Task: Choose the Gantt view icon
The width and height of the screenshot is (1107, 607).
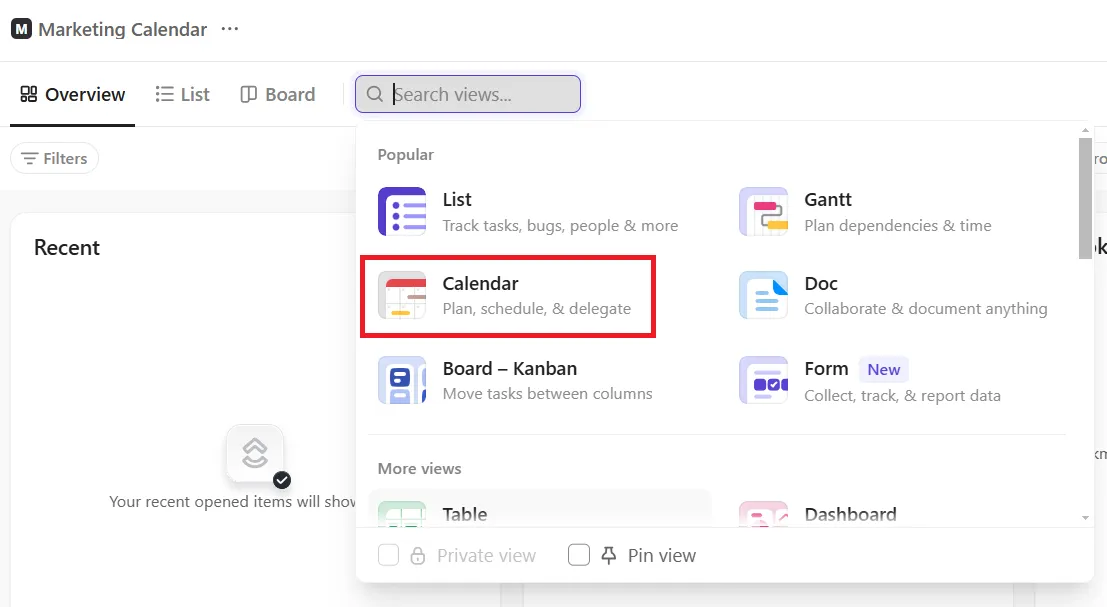Action: click(763, 211)
